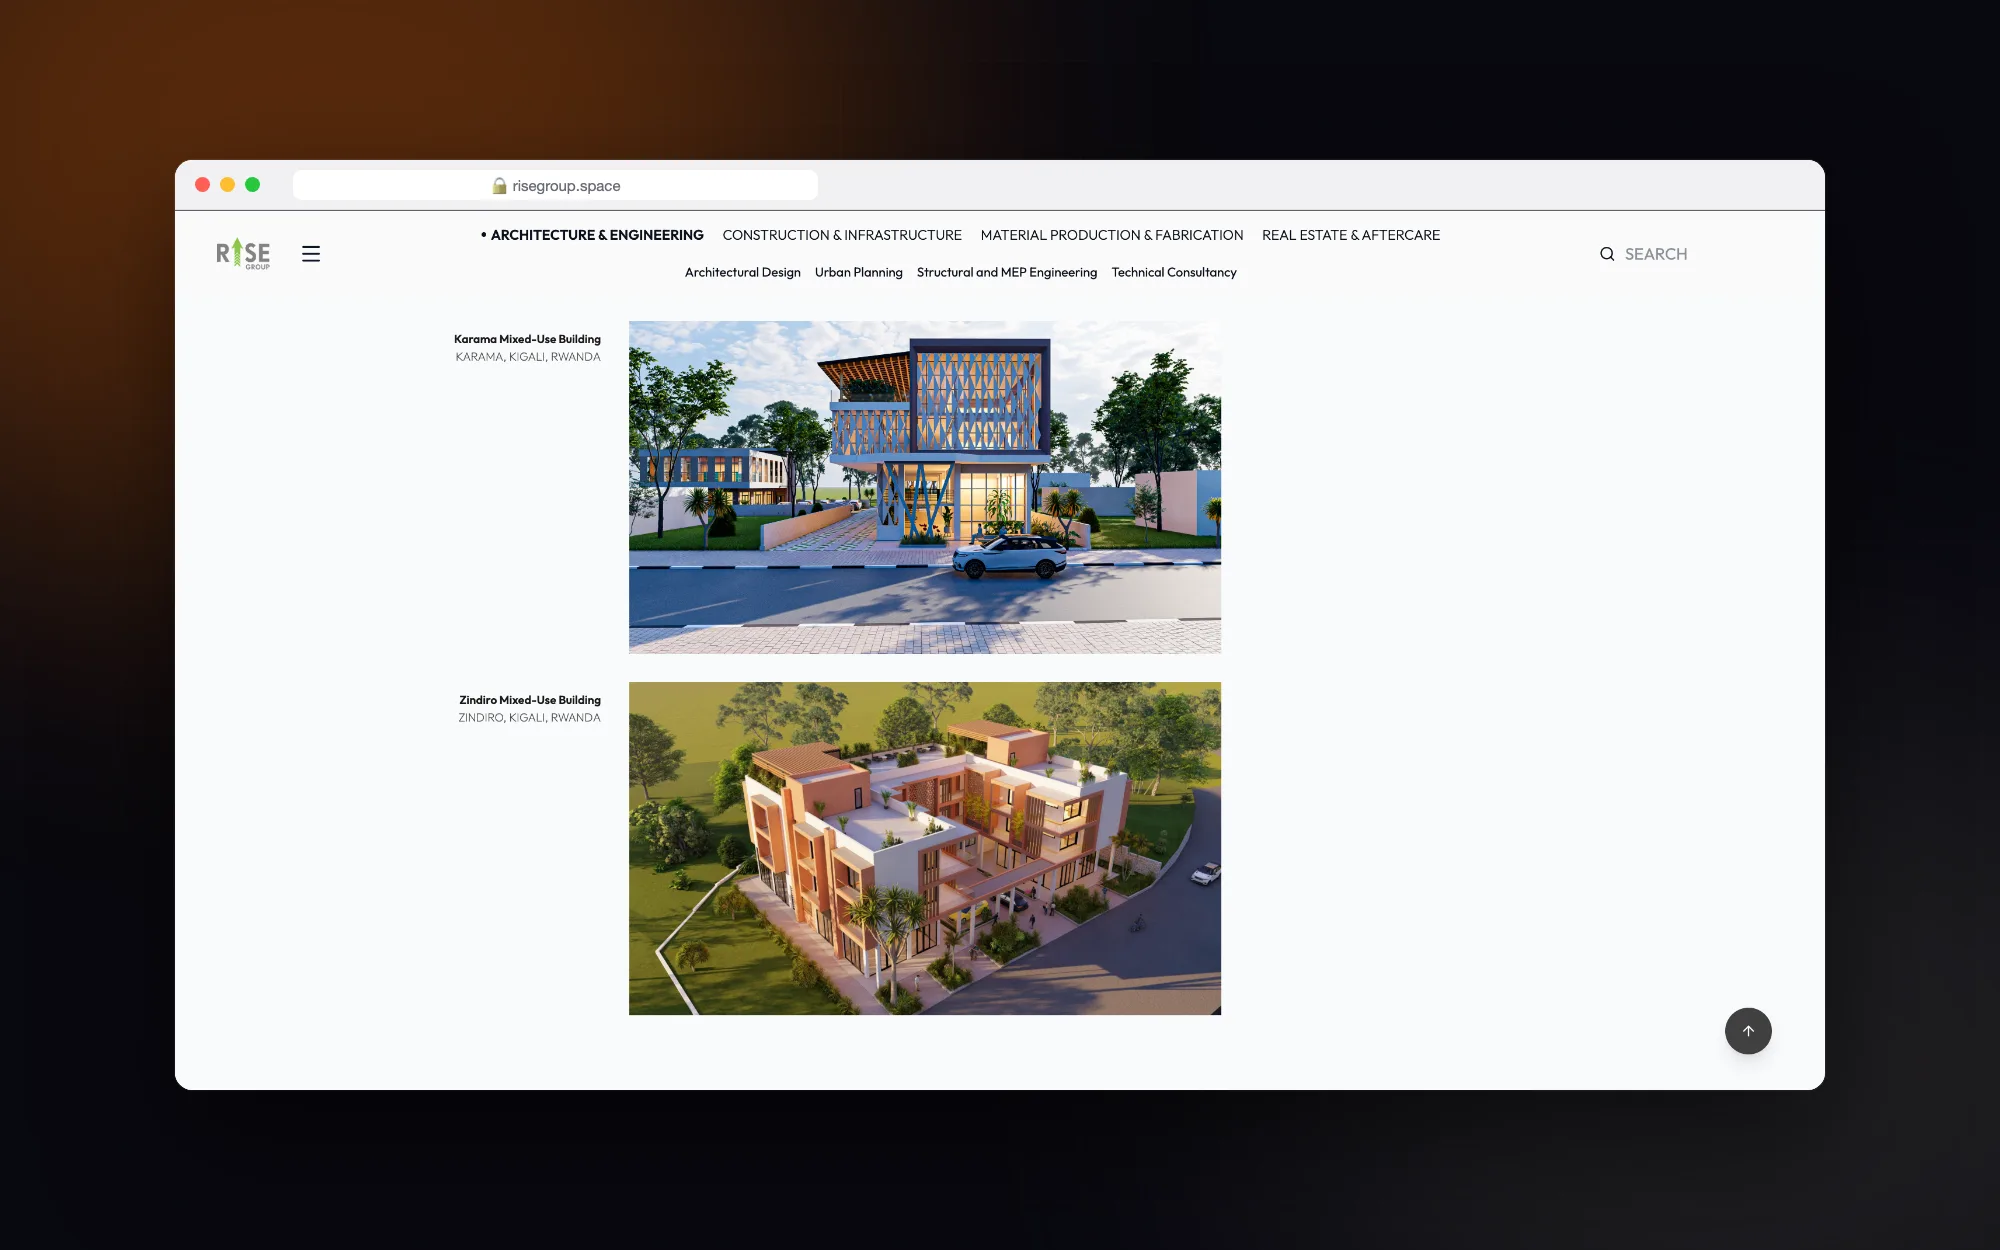Maximize the browser with green button

click(252, 185)
